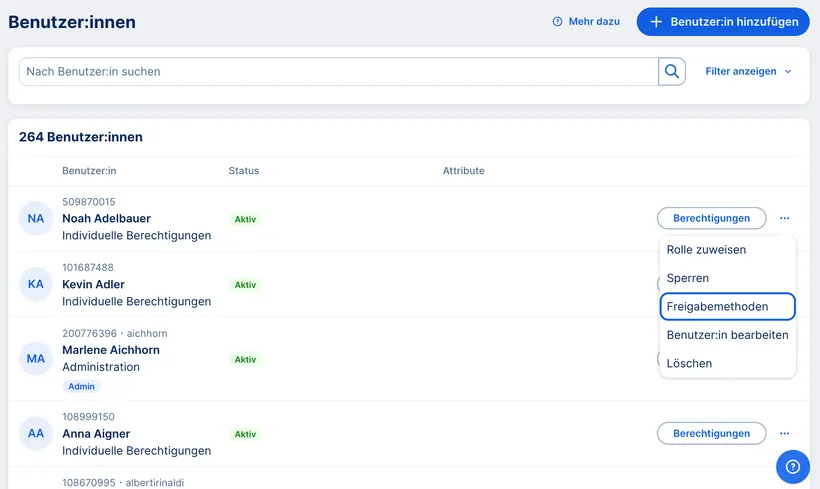The width and height of the screenshot is (820, 489).
Task: Open three-dot menu for Anna Aigner
Action: (x=785, y=434)
